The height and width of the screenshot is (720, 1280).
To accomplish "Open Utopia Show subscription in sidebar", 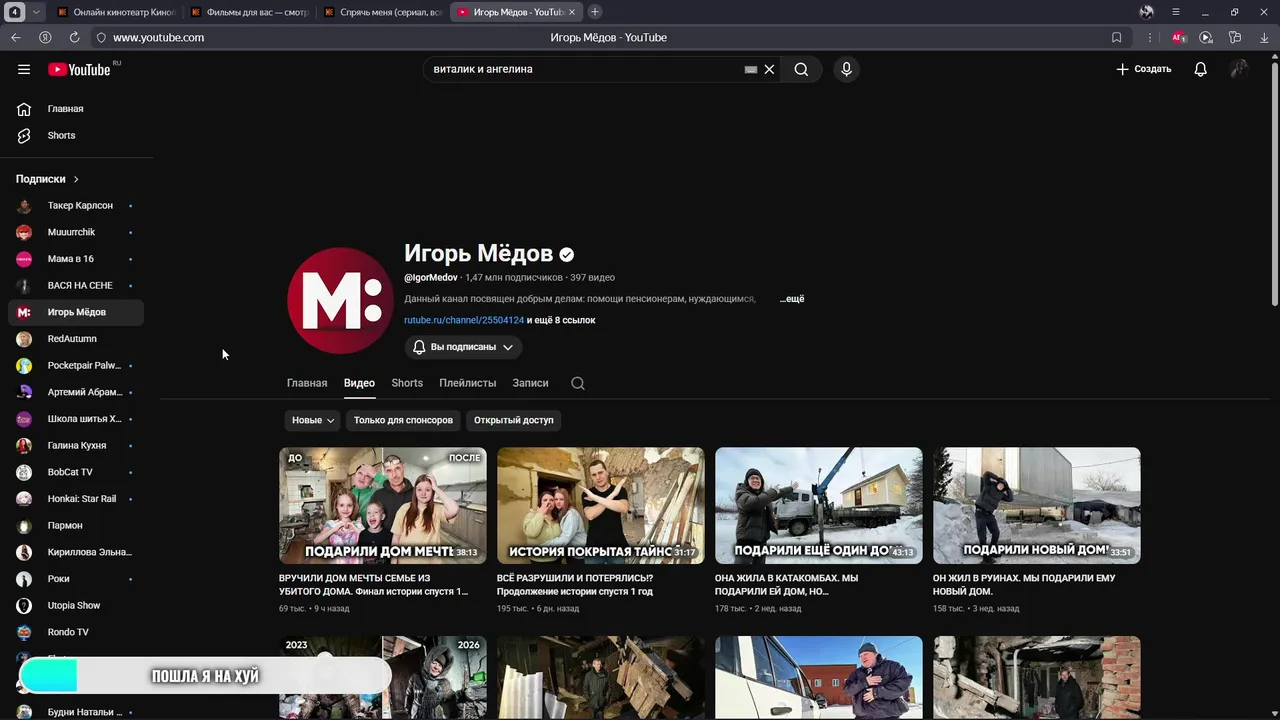I will pyautogui.click(x=76, y=605).
